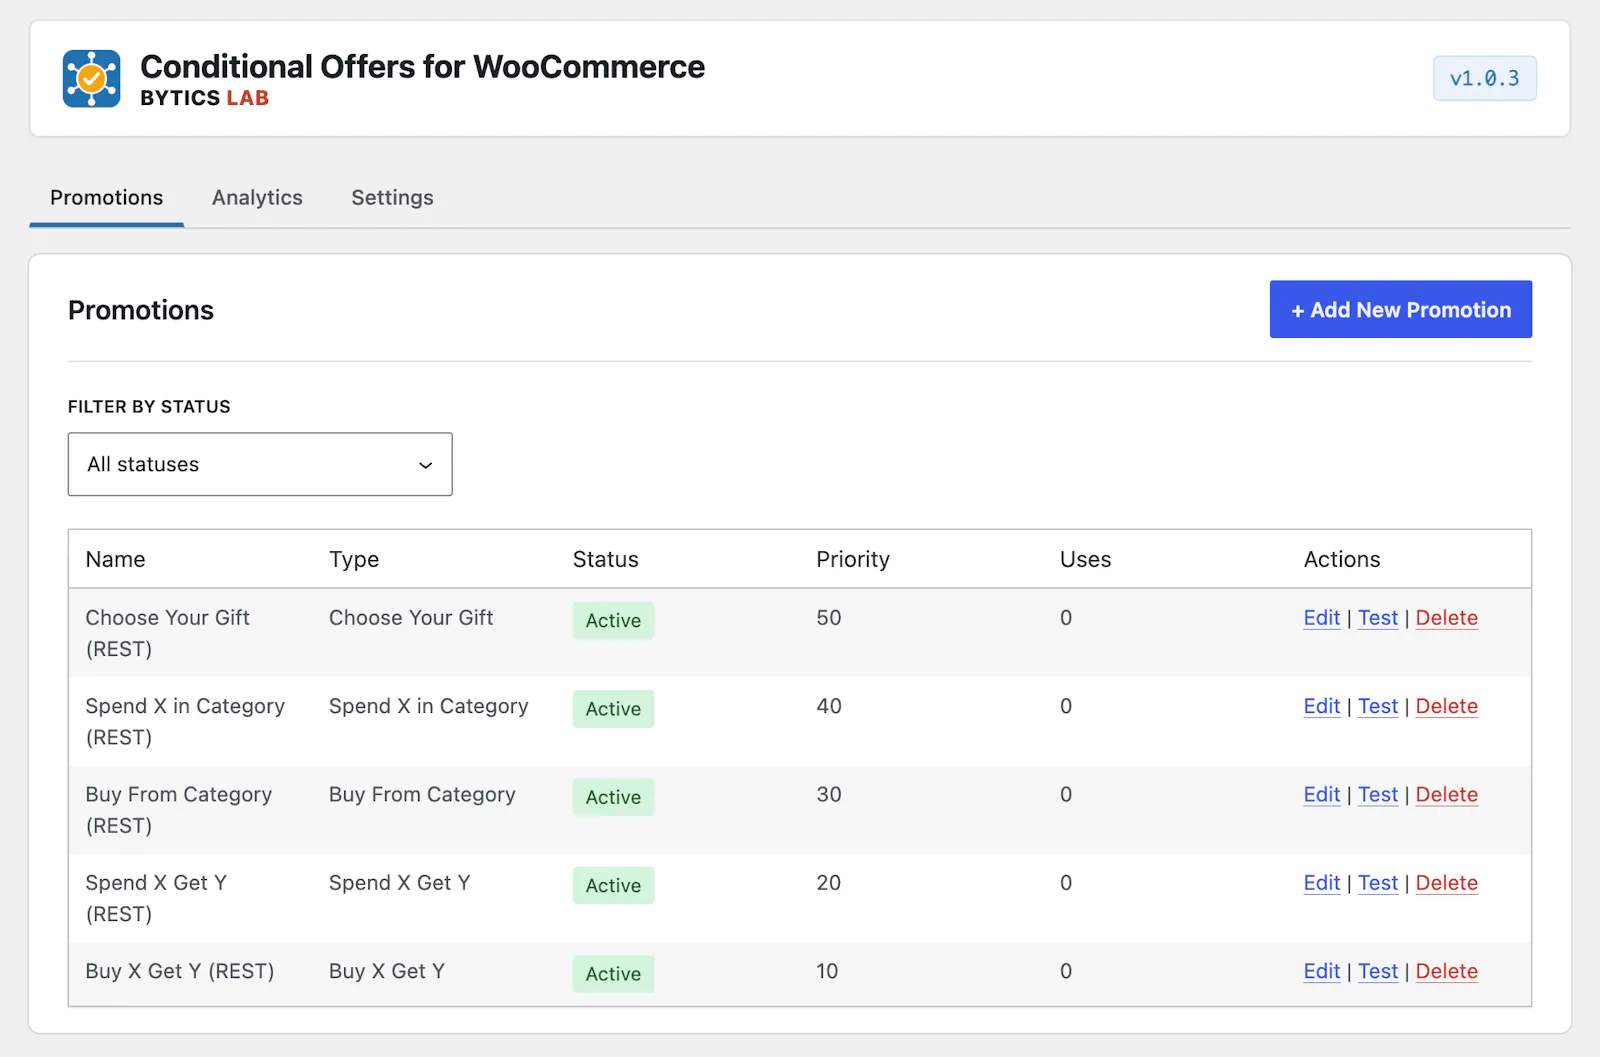
Task: Click priority value 10
Action: (827, 971)
